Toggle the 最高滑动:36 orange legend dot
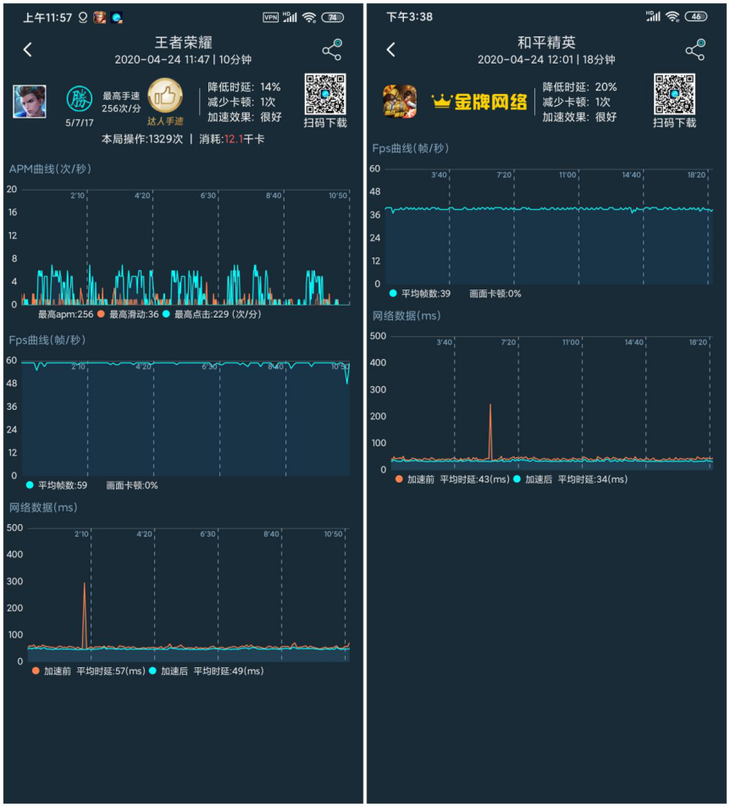This screenshot has height=807, width=730. pyautogui.click(x=101, y=315)
